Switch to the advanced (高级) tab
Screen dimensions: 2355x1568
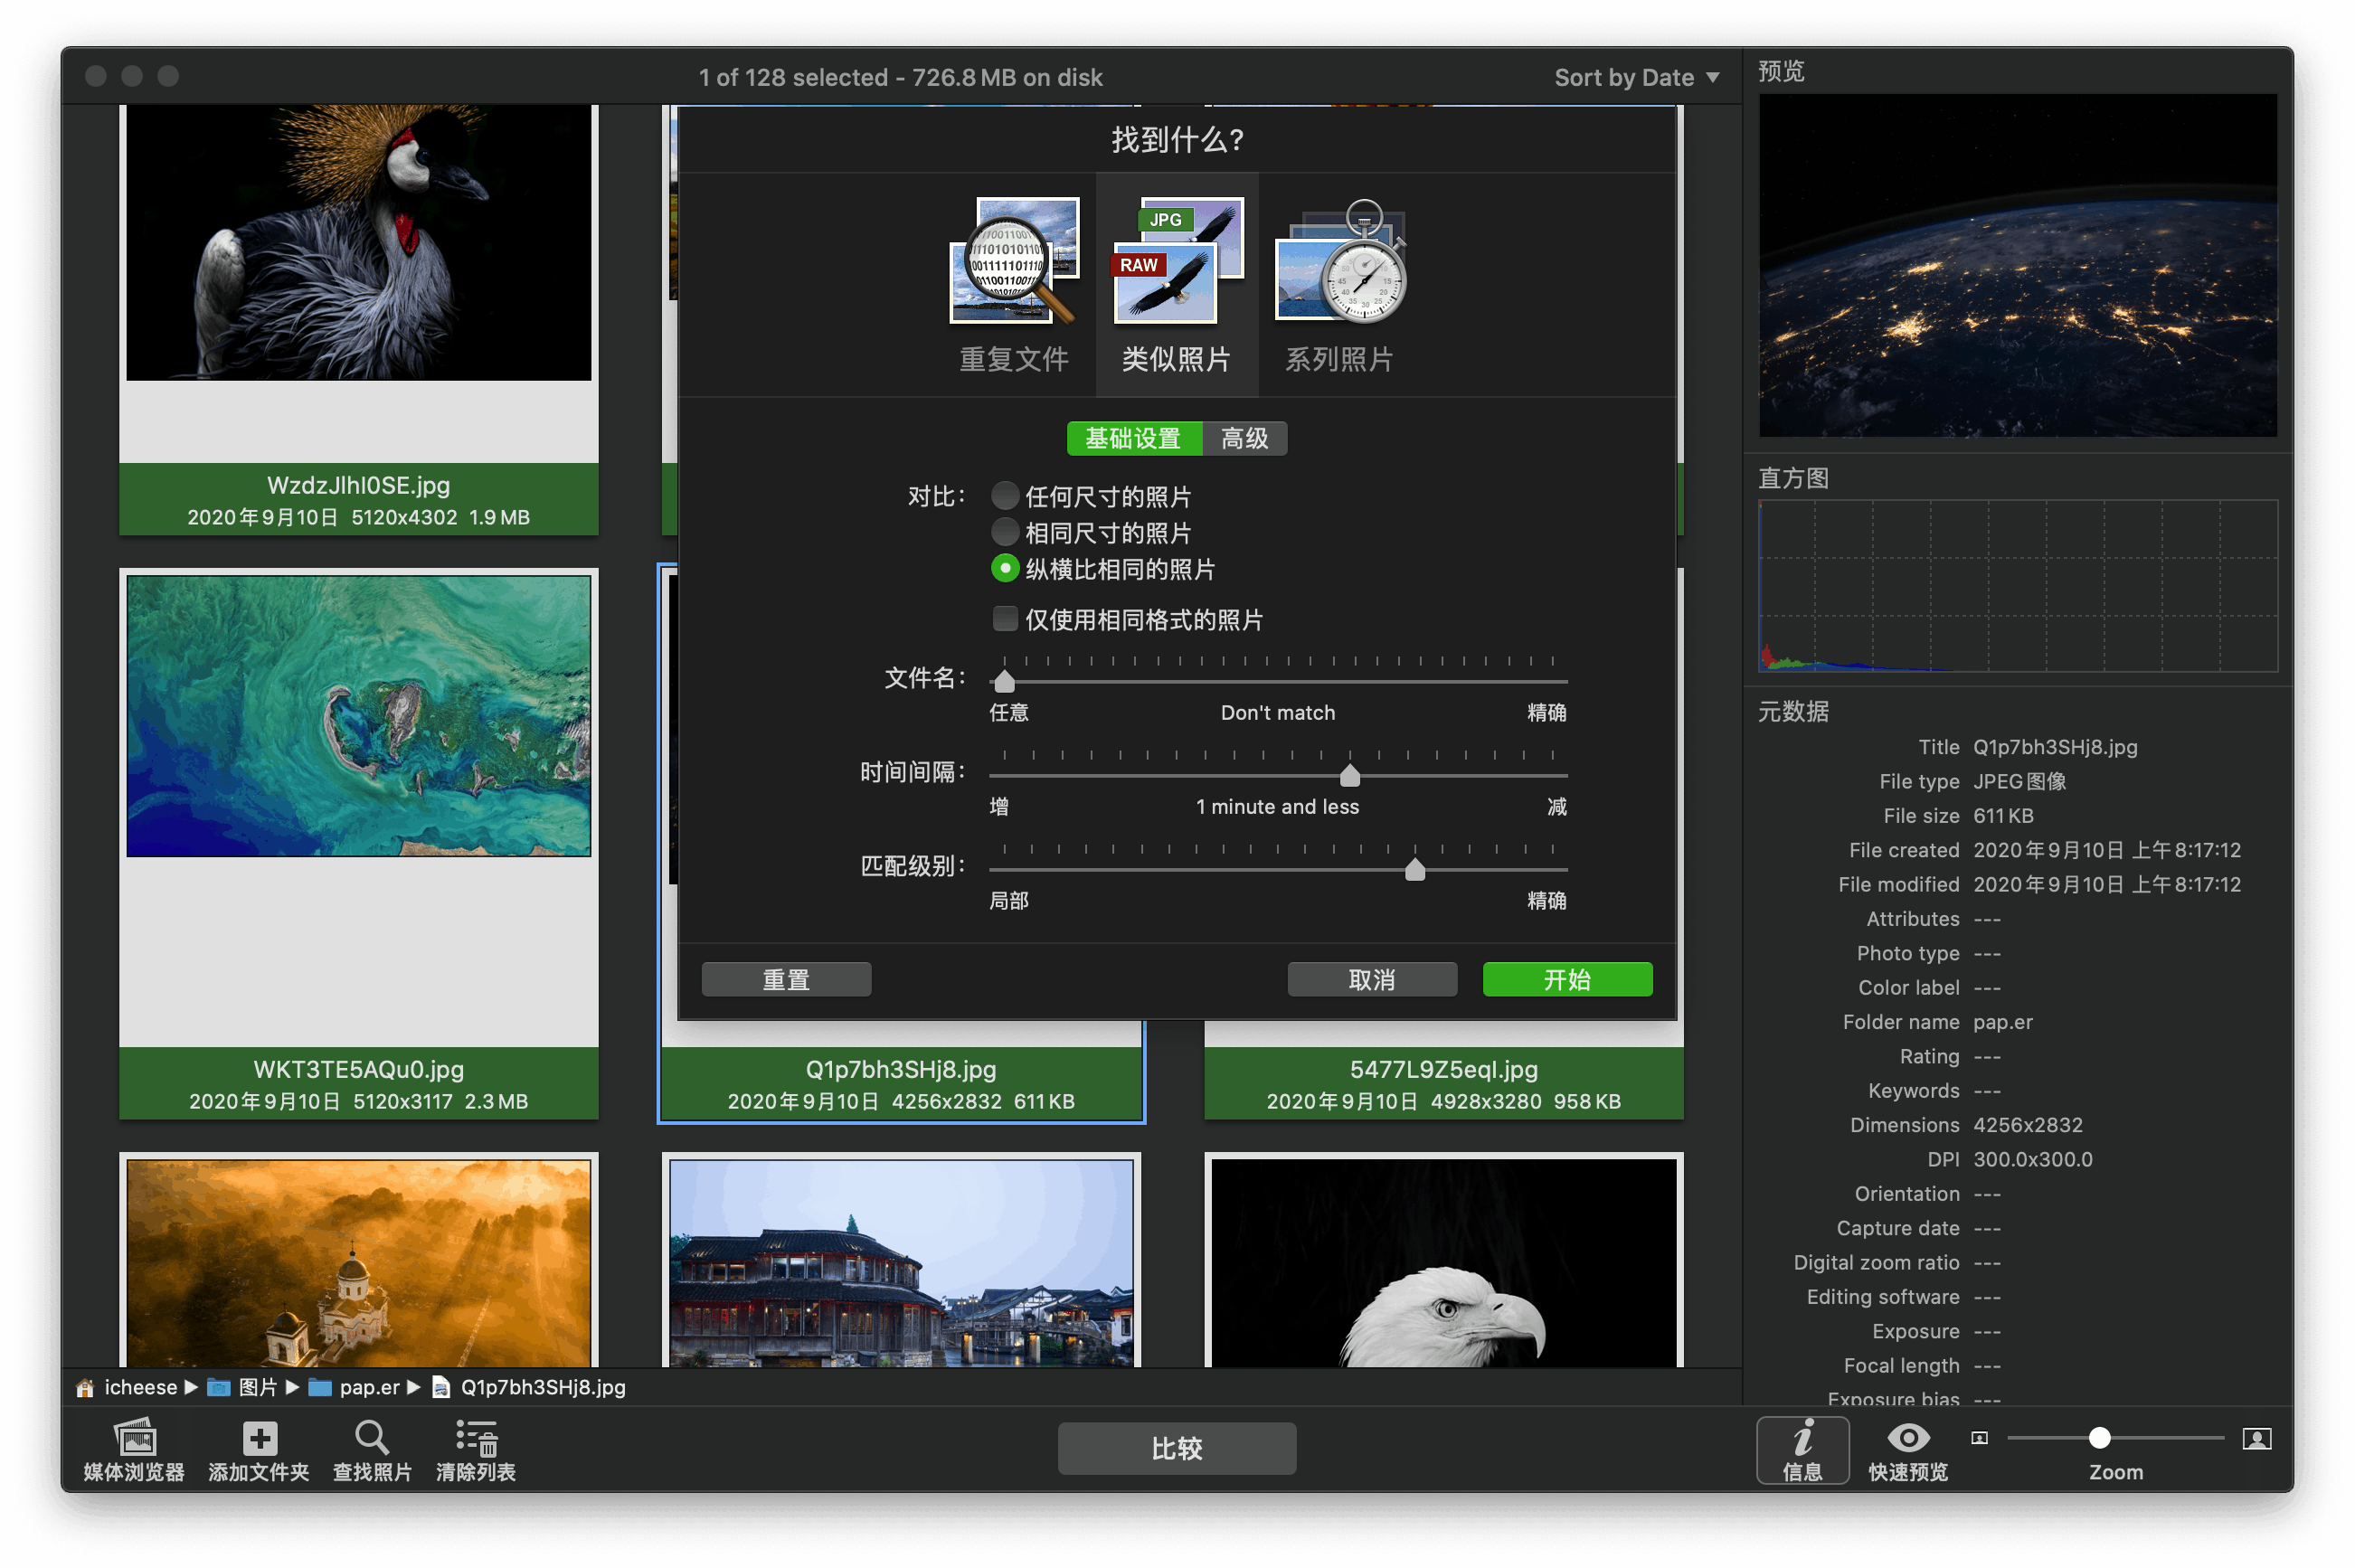coord(1244,438)
